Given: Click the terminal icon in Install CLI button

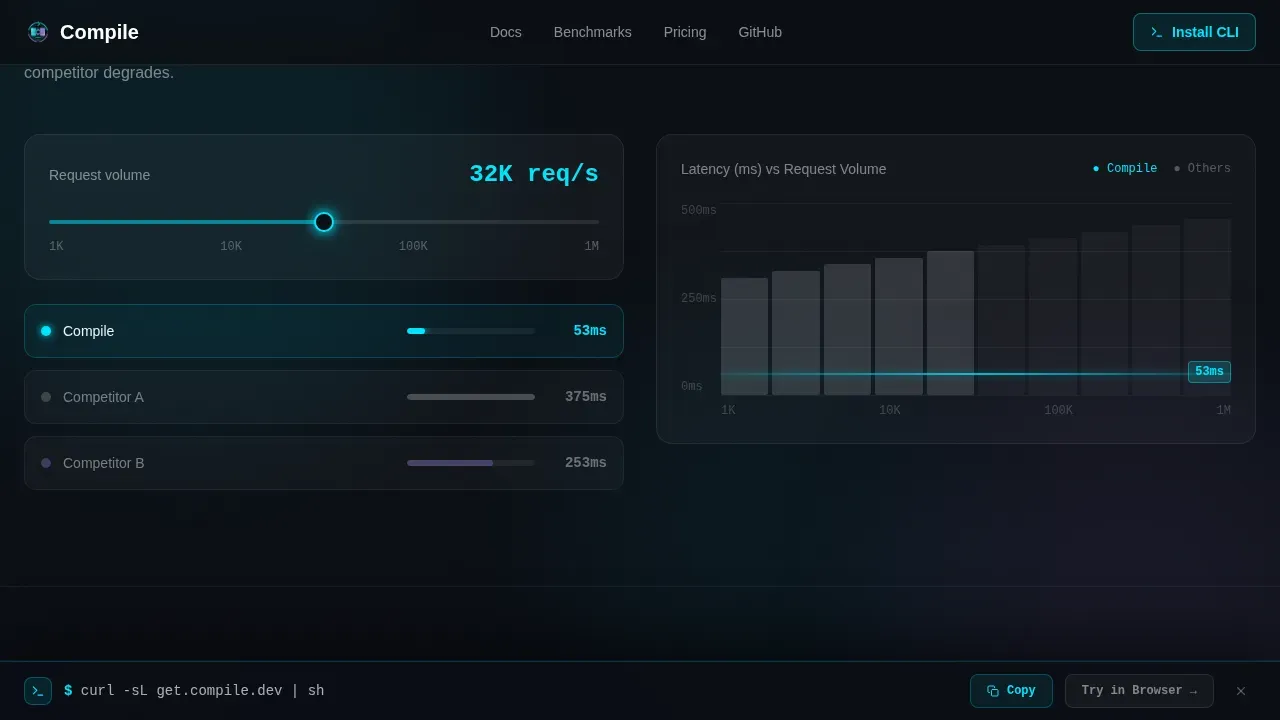Looking at the screenshot, I should click(x=1157, y=32).
